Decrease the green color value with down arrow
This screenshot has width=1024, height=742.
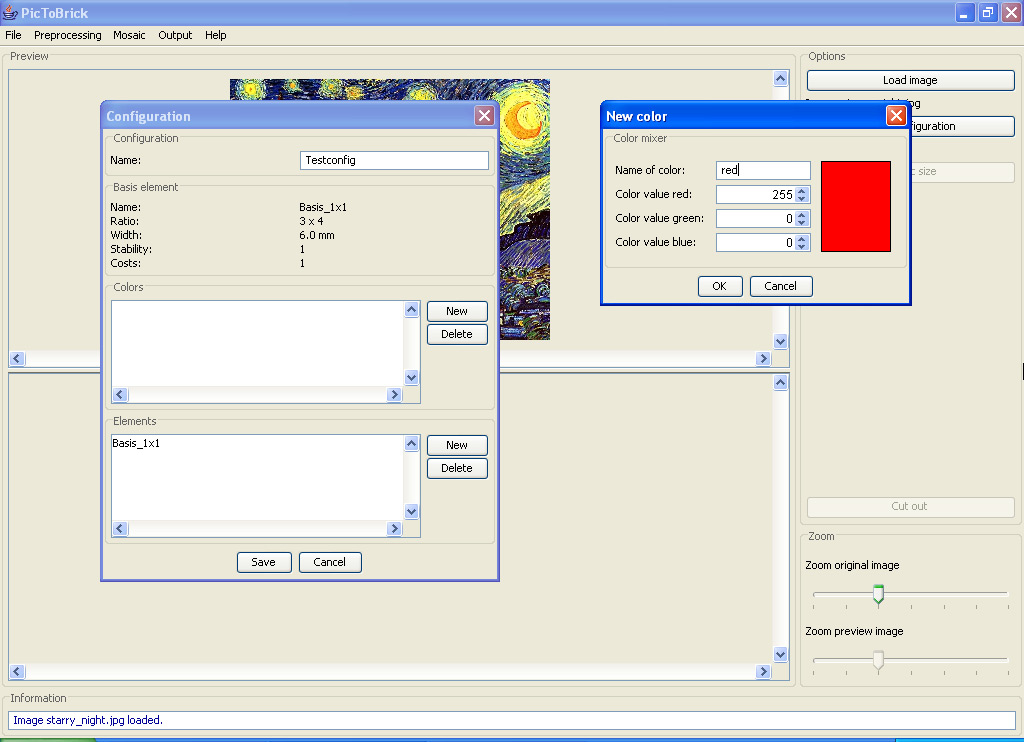click(x=803, y=222)
